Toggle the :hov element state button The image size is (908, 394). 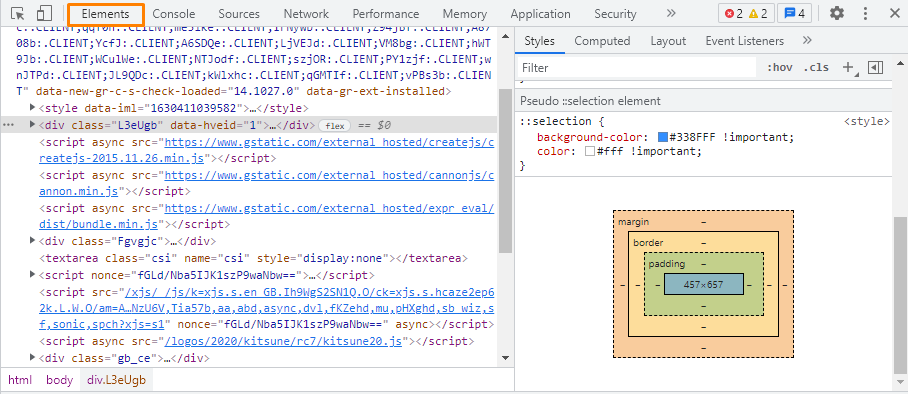tap(779, 68)
